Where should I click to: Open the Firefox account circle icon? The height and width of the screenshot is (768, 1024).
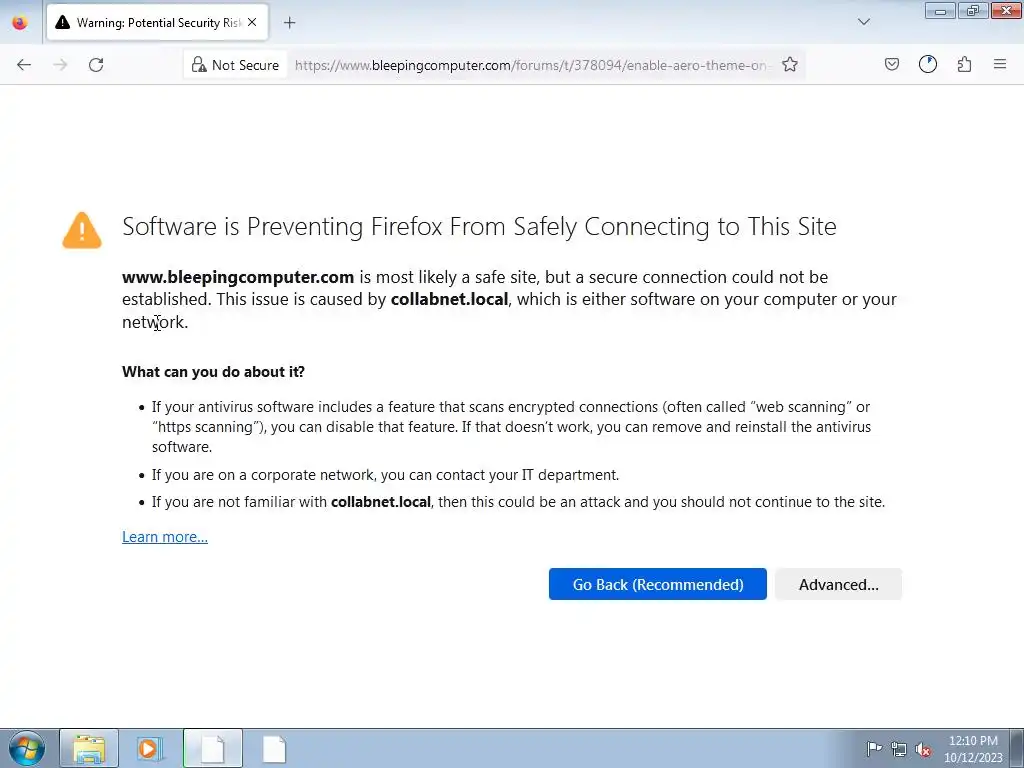pos(927,64)
